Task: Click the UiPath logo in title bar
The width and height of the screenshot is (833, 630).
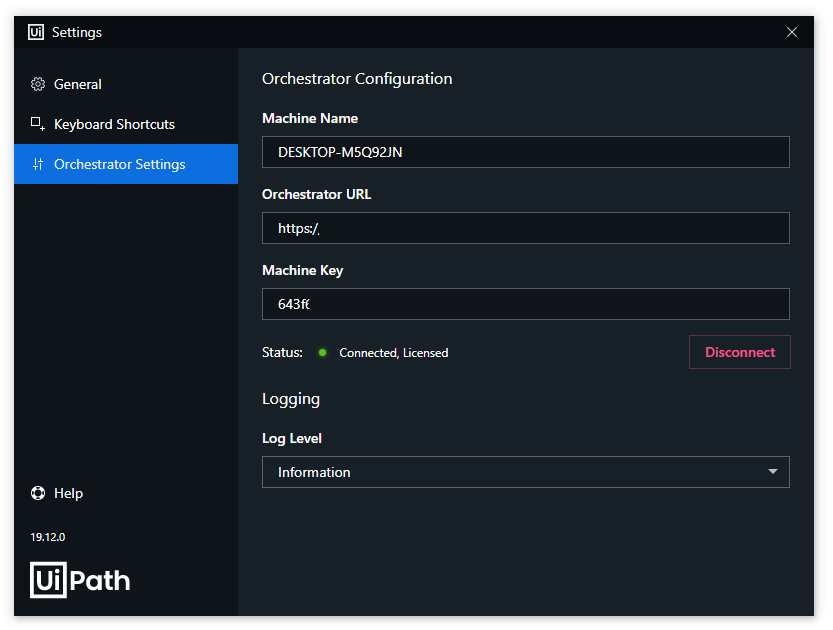Action: 36,32
